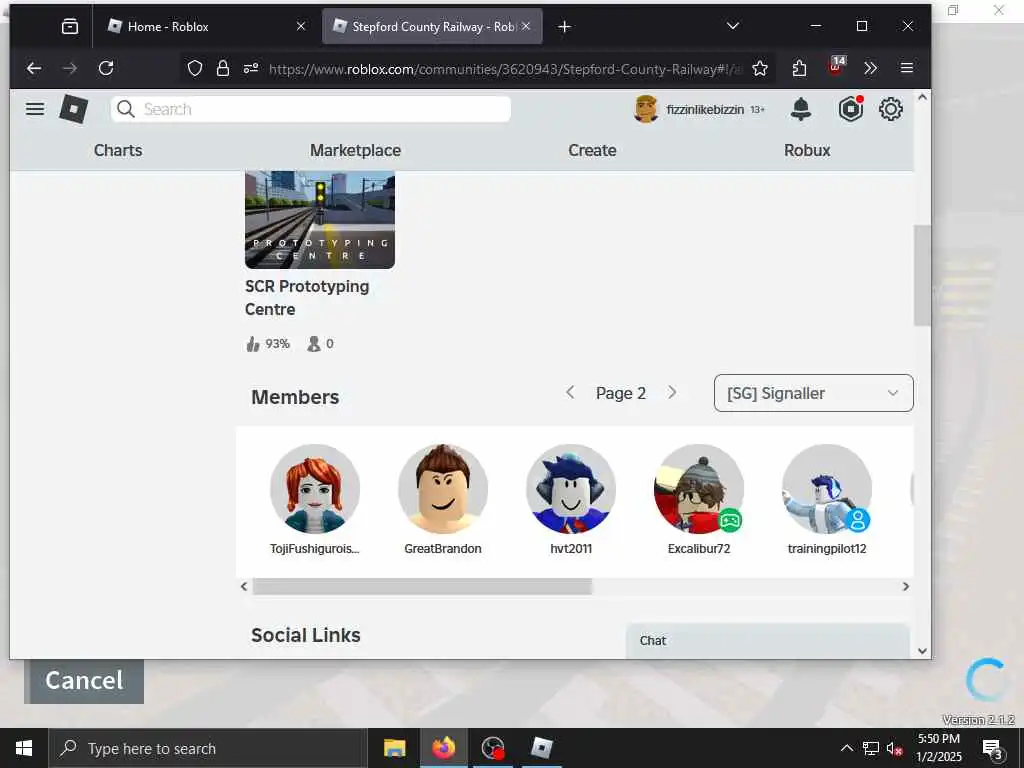Open the site permissions icon in address bar
The height and width of the screenshot is (768, 1024).
point(251,68)
